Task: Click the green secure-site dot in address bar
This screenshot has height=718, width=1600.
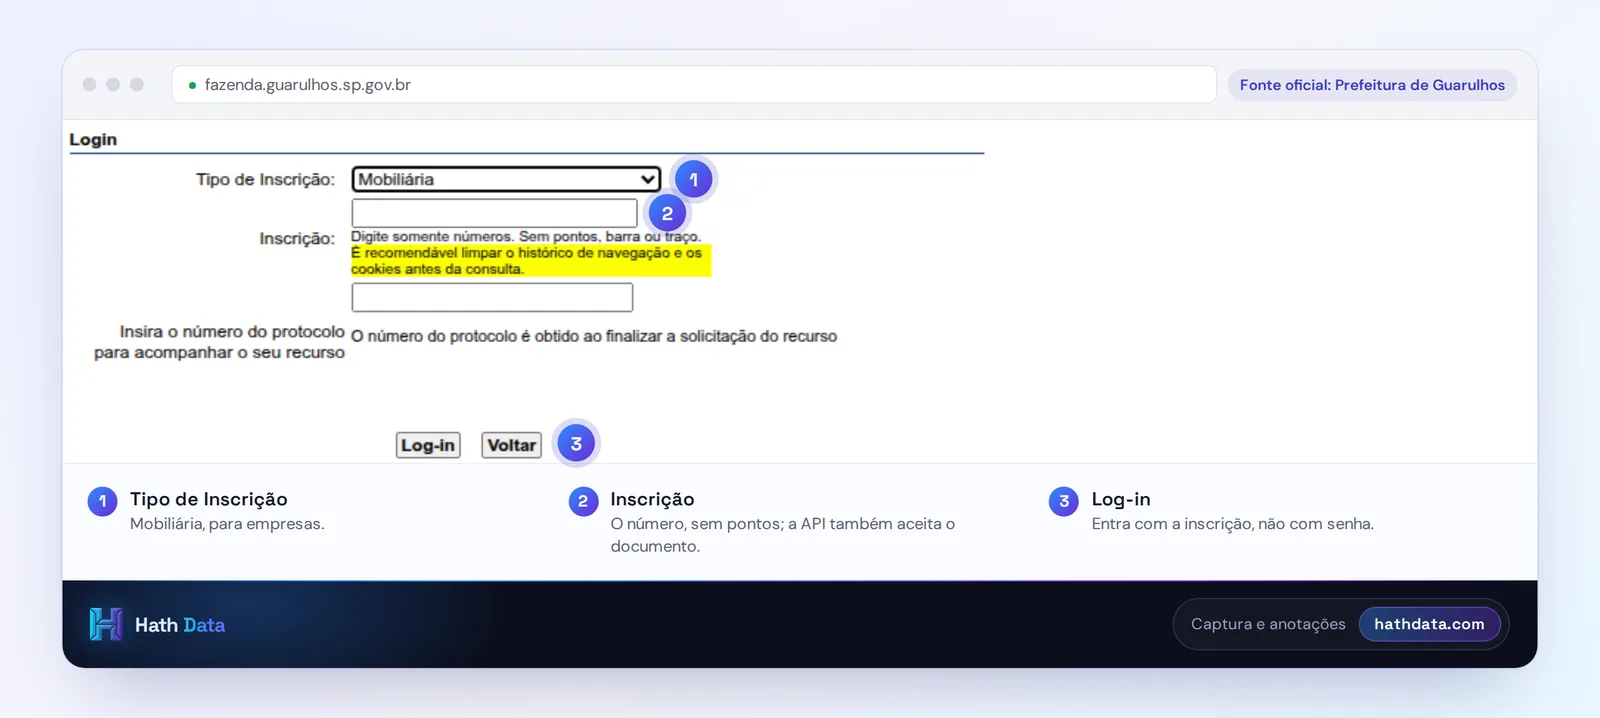Action: tap(192, 85)
